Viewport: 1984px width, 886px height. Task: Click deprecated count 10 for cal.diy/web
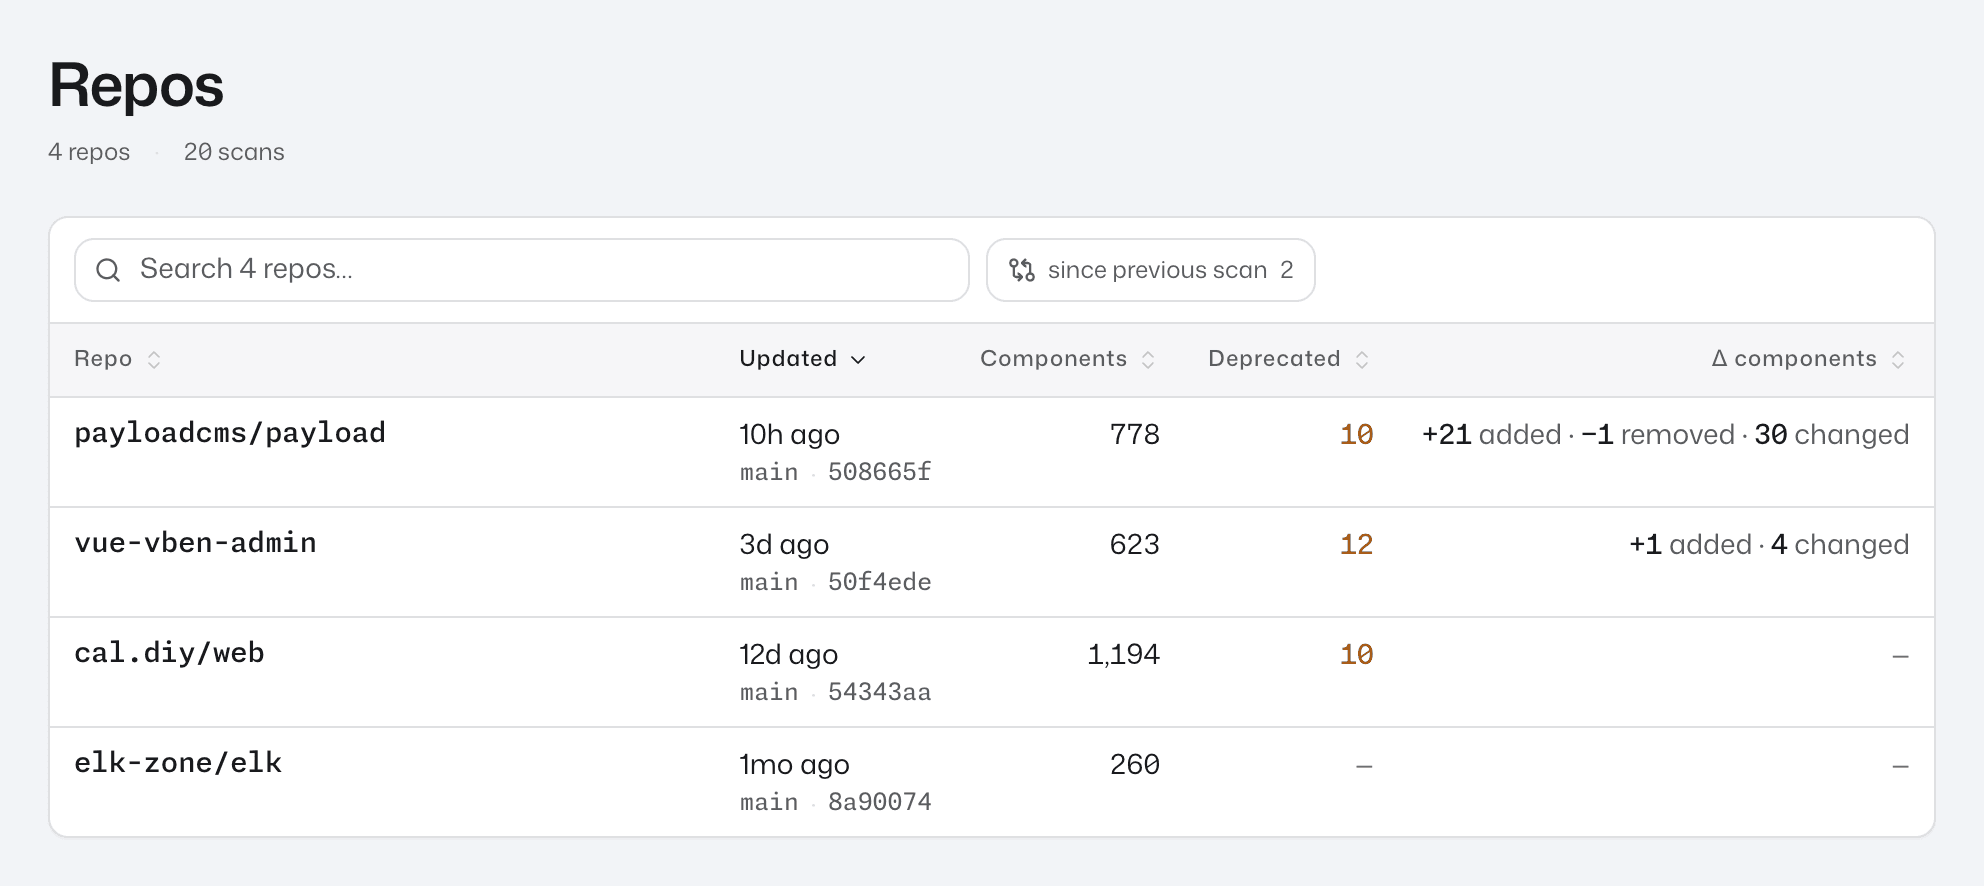pyautogui.click(x=1356, y=654)
